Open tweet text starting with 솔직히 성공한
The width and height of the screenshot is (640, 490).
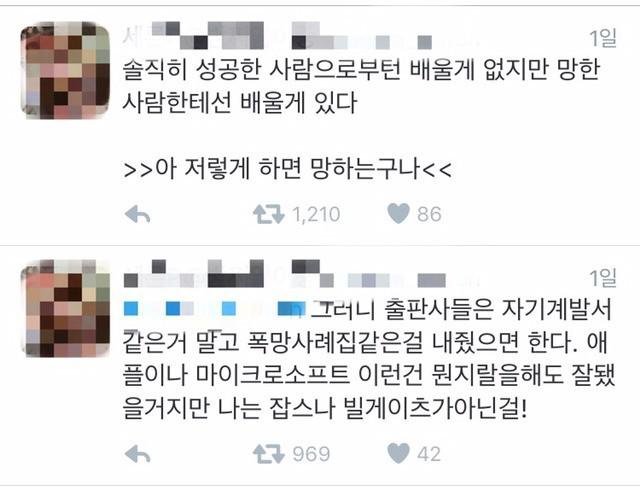point(362,86)
